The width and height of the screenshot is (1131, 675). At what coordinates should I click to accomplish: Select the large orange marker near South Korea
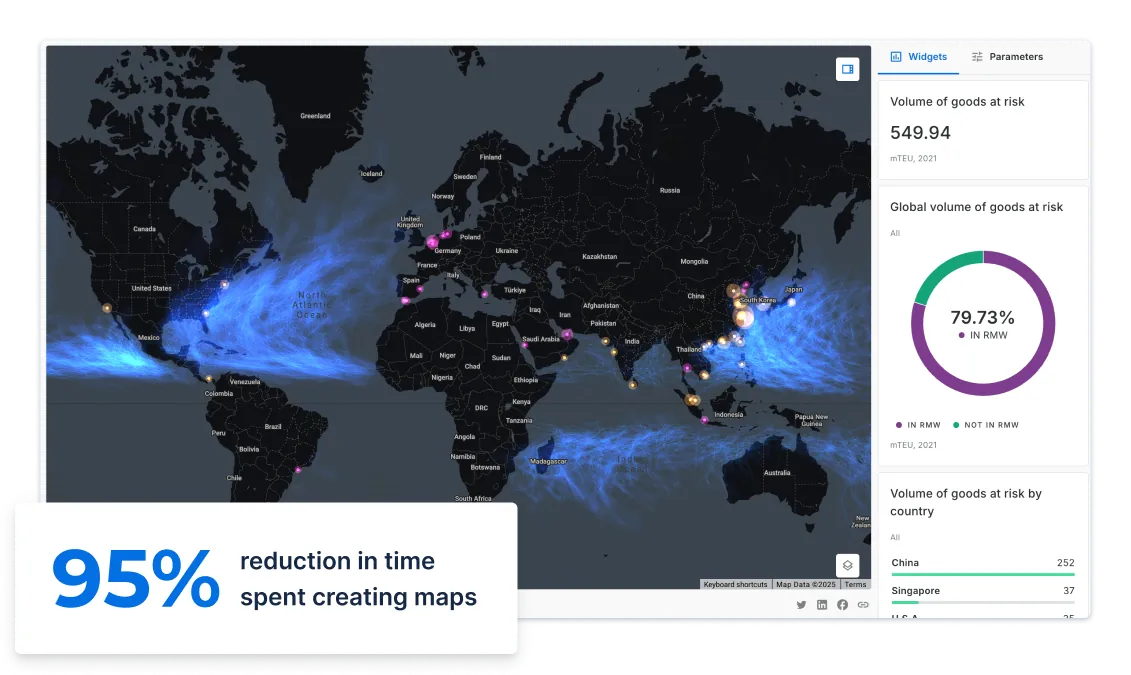pos(743,318)
